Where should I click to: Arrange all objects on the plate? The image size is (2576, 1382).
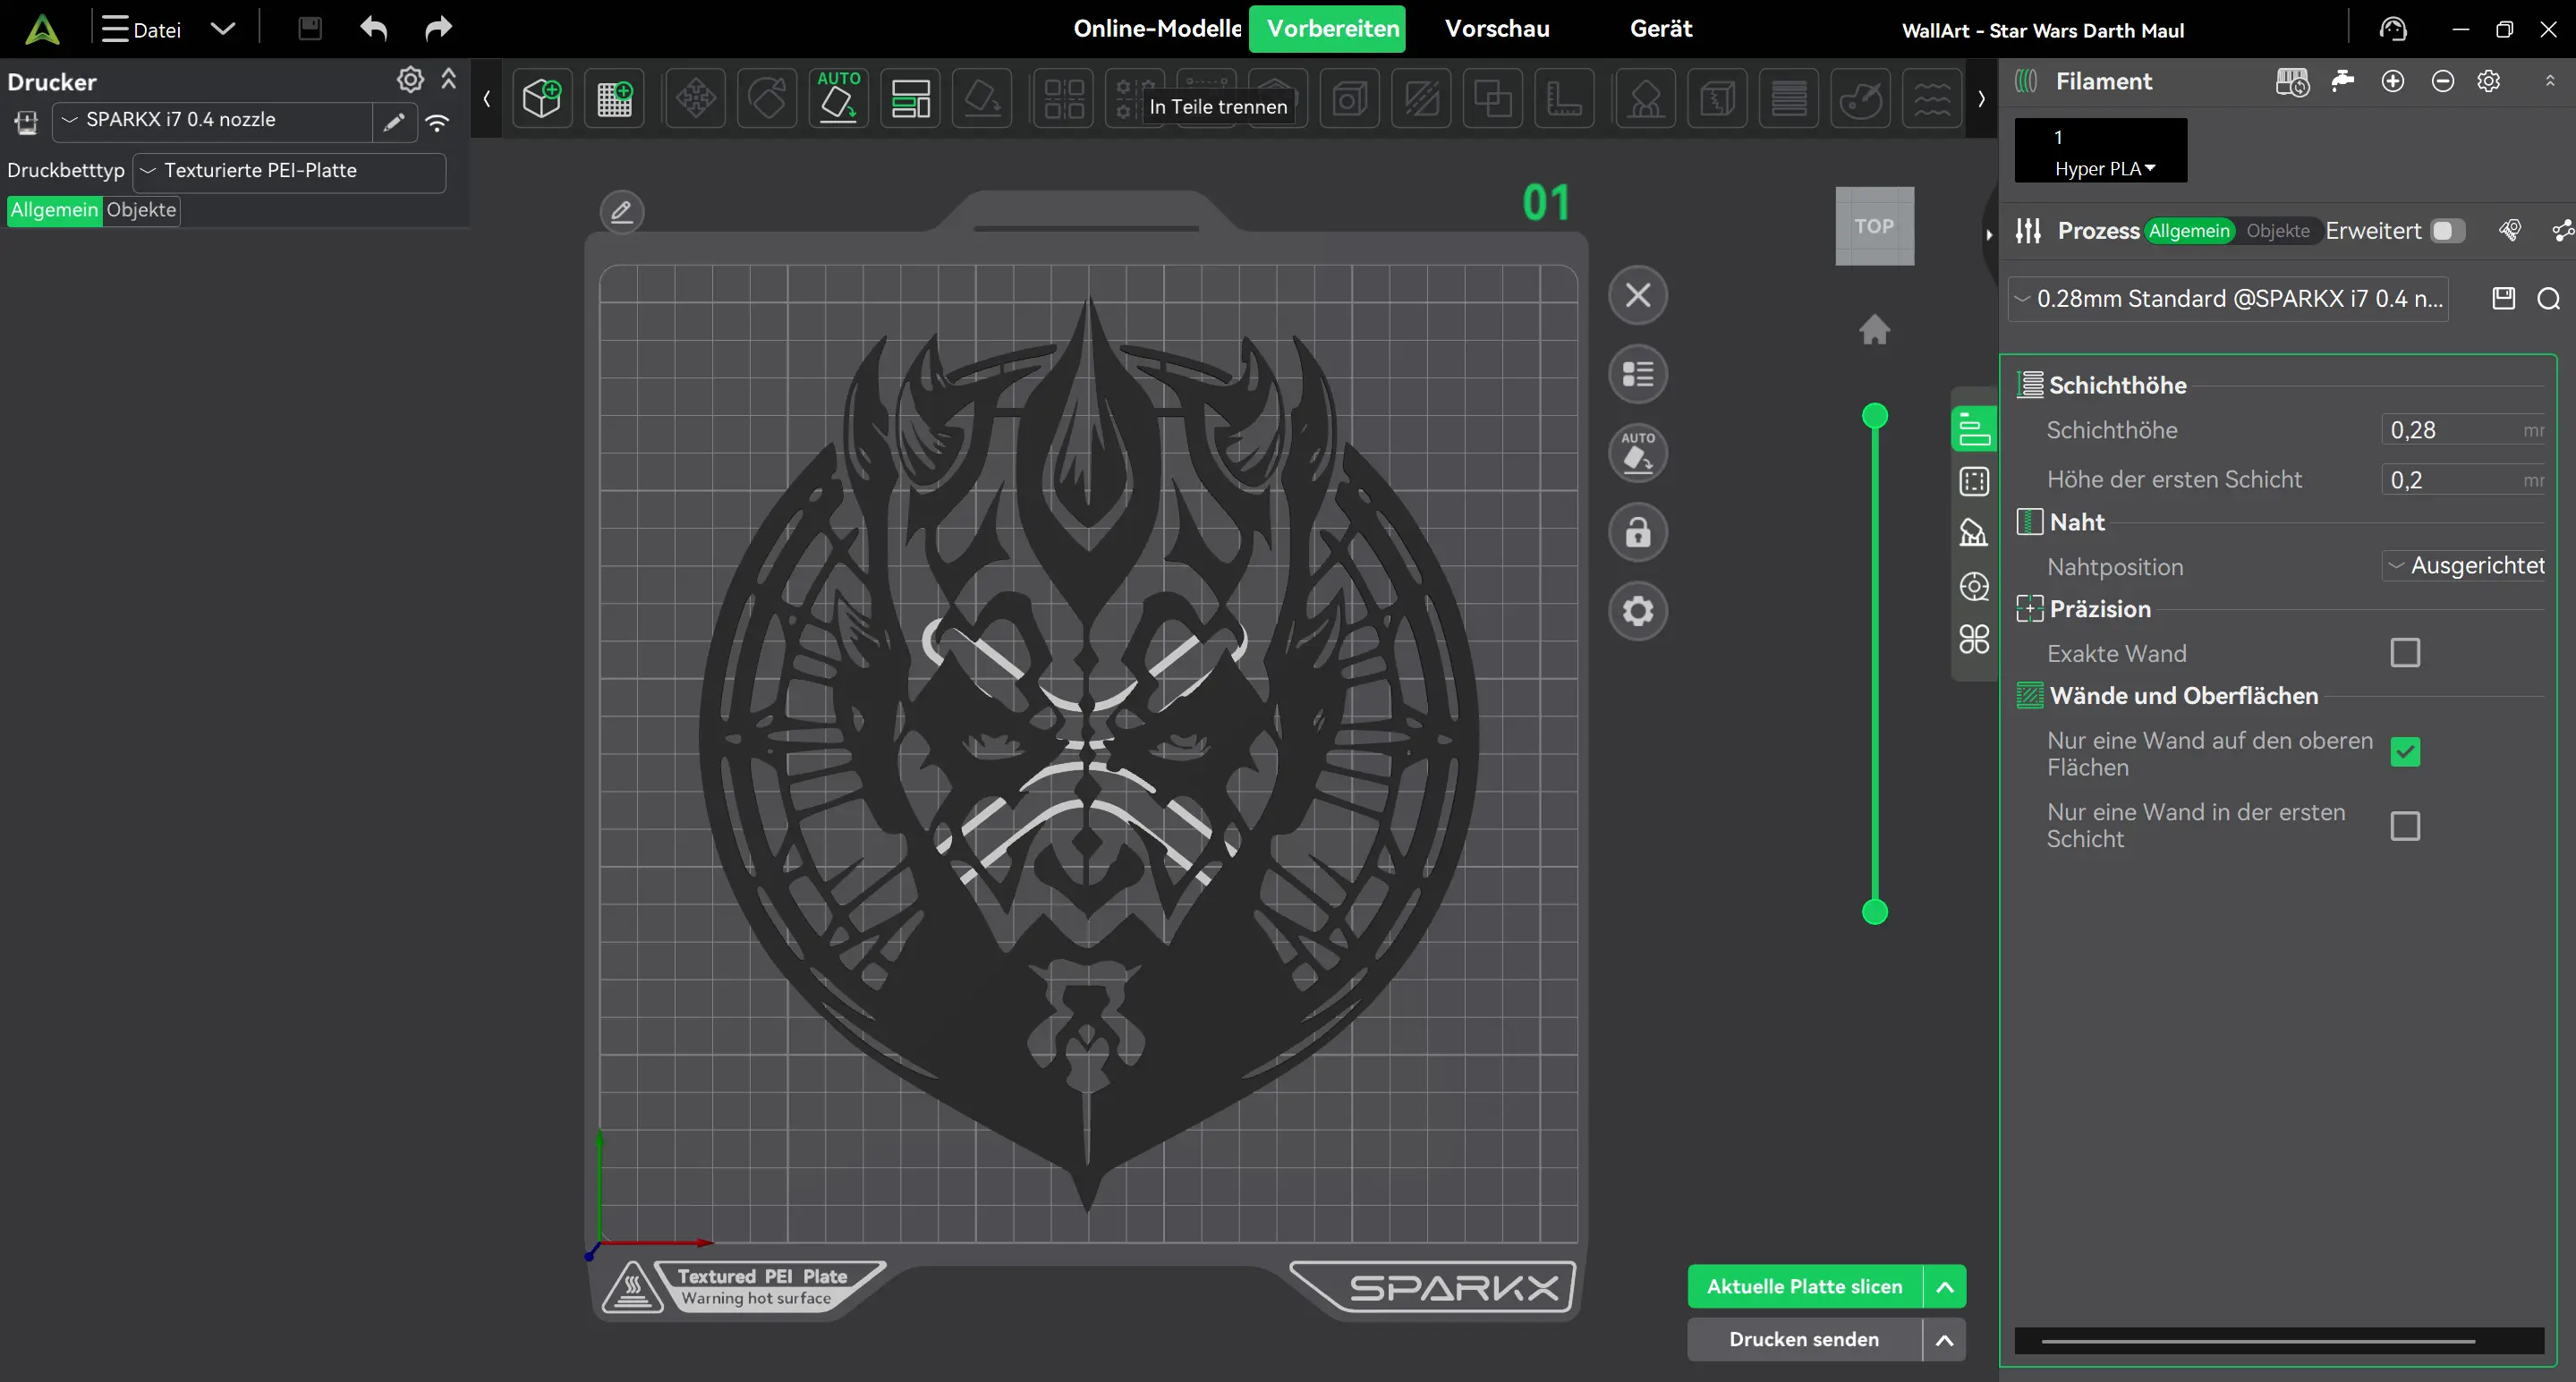tap(910, 98)
